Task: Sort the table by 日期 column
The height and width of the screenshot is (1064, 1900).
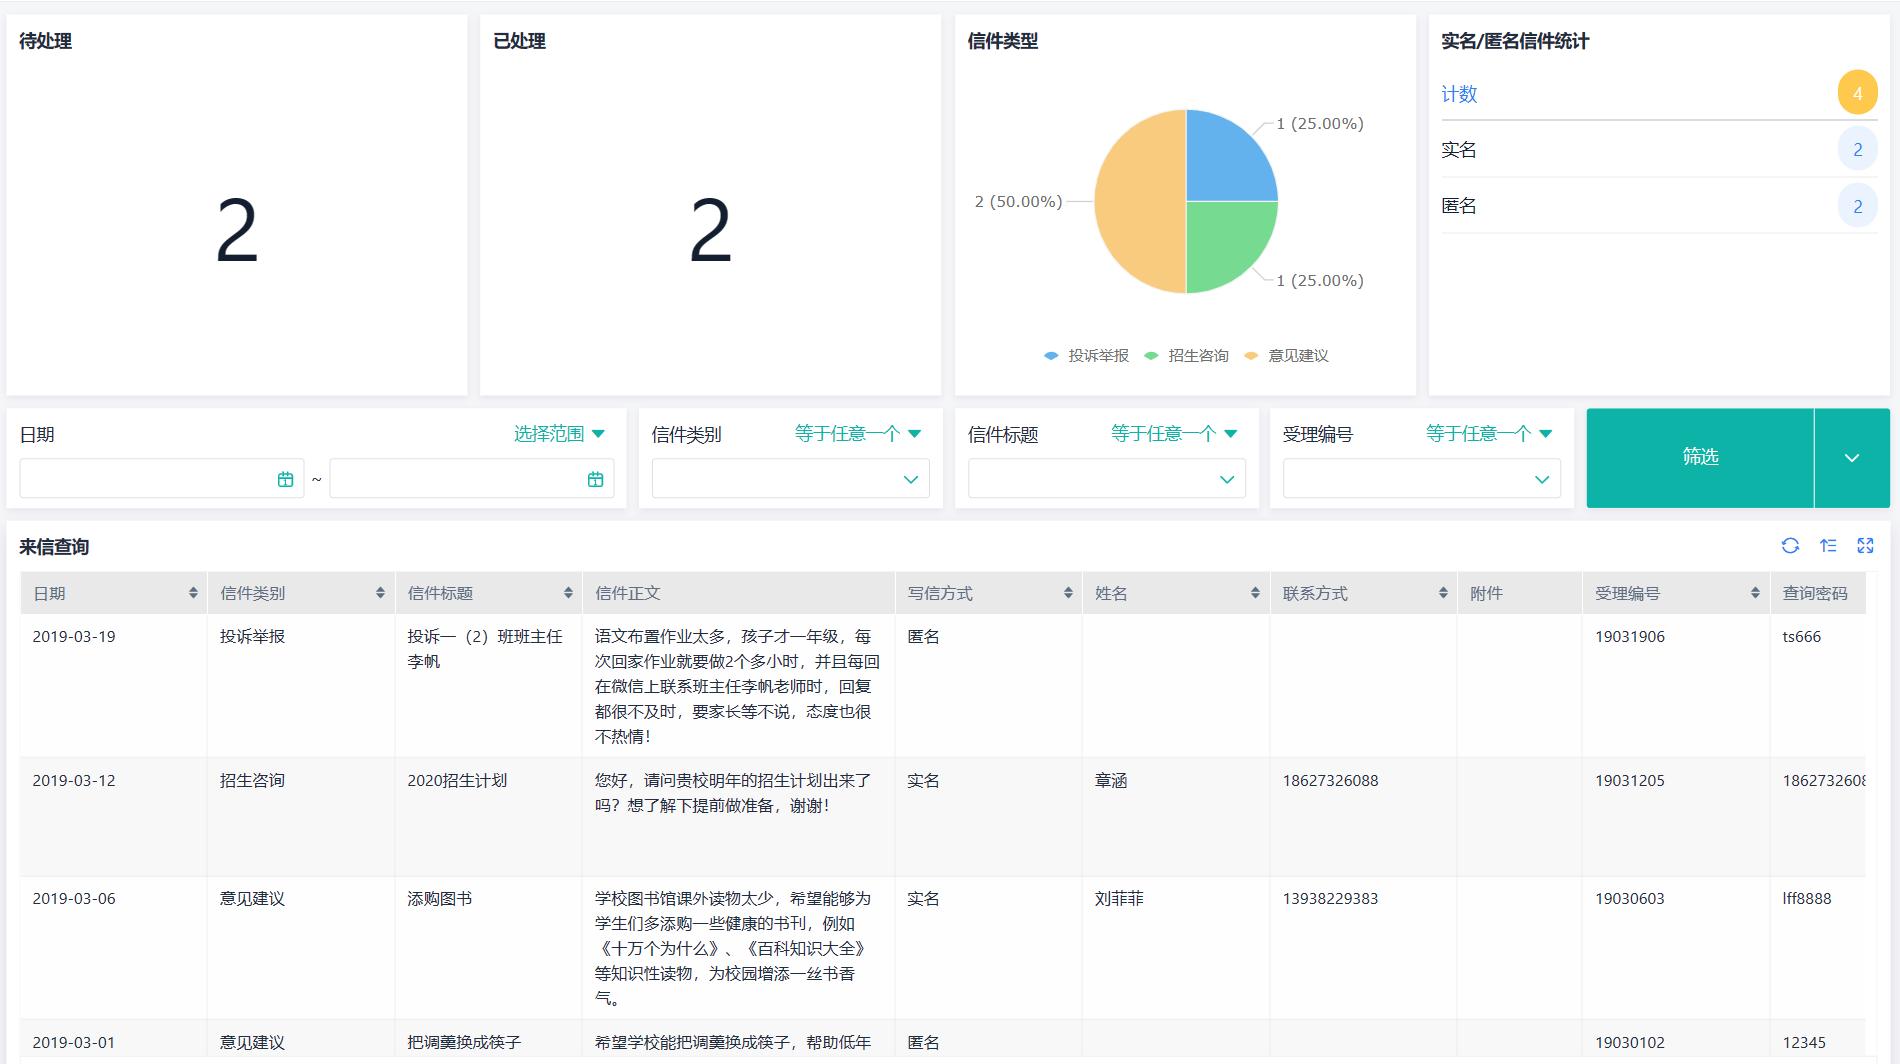Action: pyautogui.click(x=193, y=592)
